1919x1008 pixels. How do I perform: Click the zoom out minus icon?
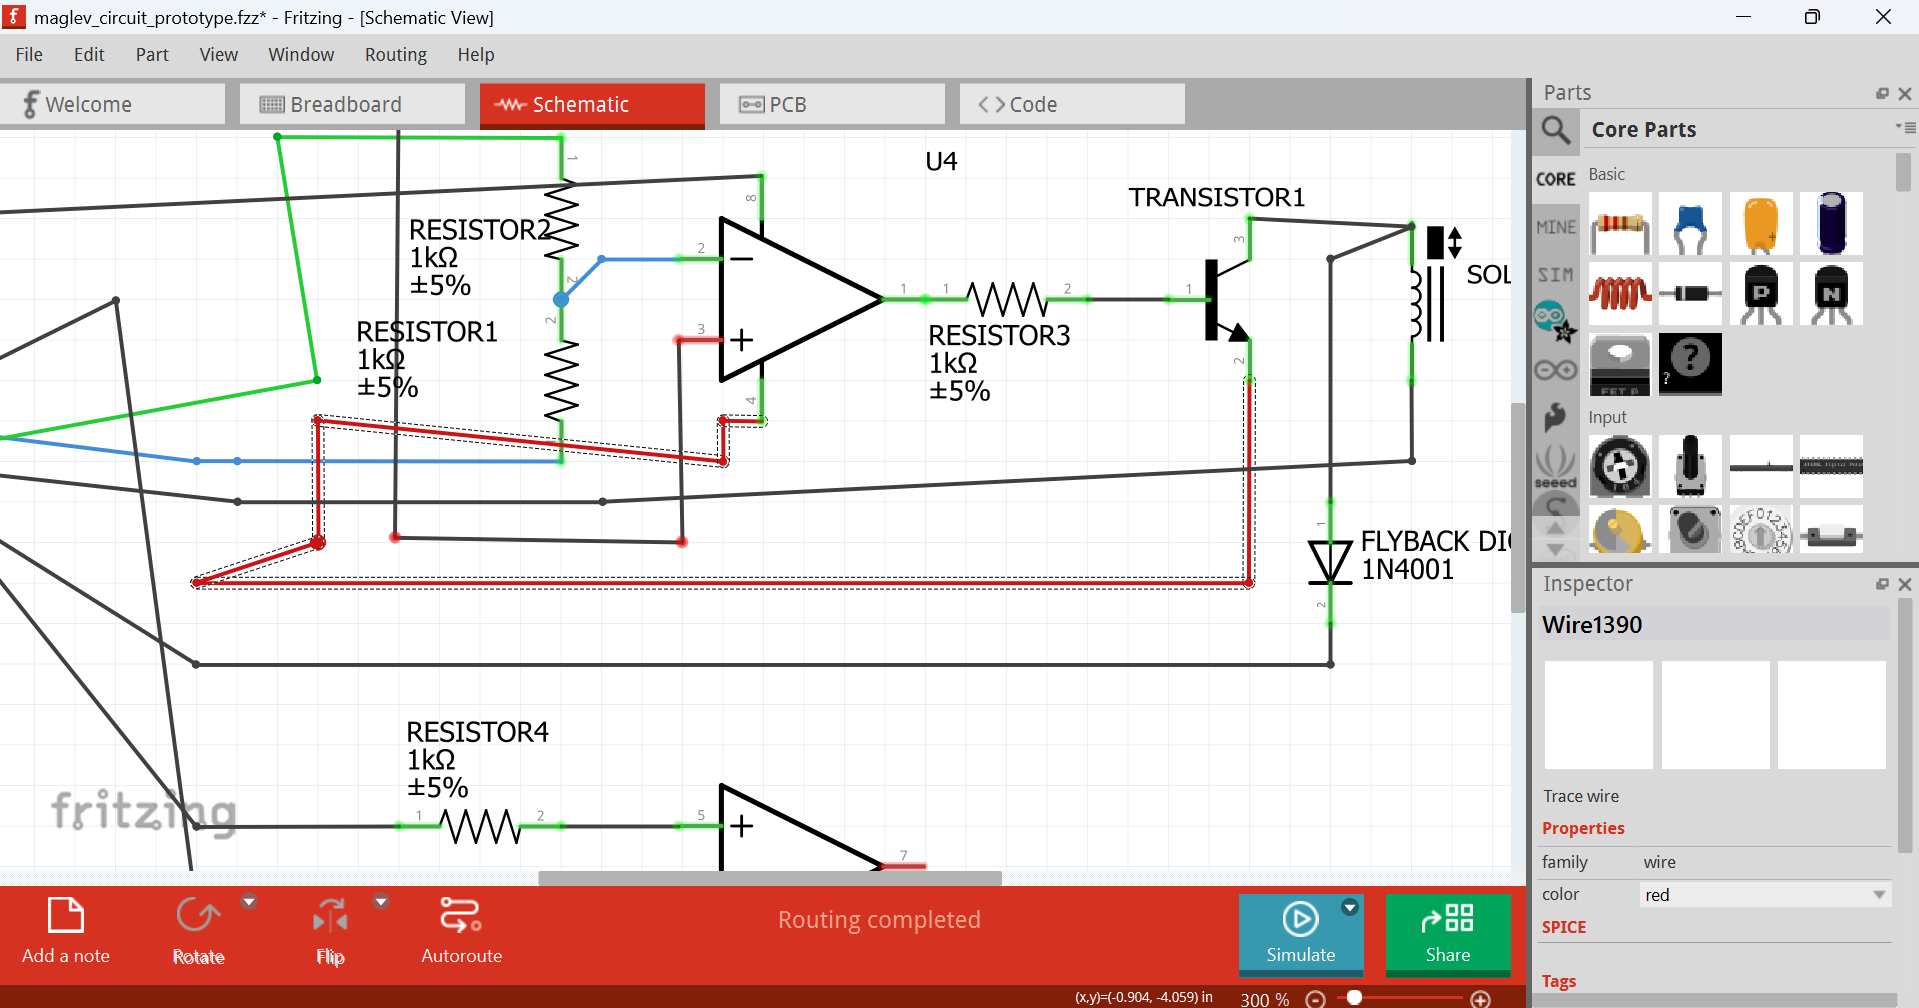tap(1316, 999)
